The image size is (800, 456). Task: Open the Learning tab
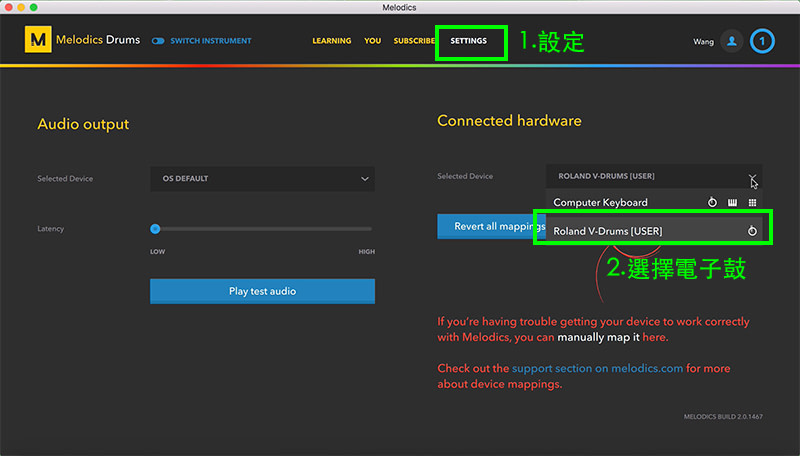click(332, 41)
